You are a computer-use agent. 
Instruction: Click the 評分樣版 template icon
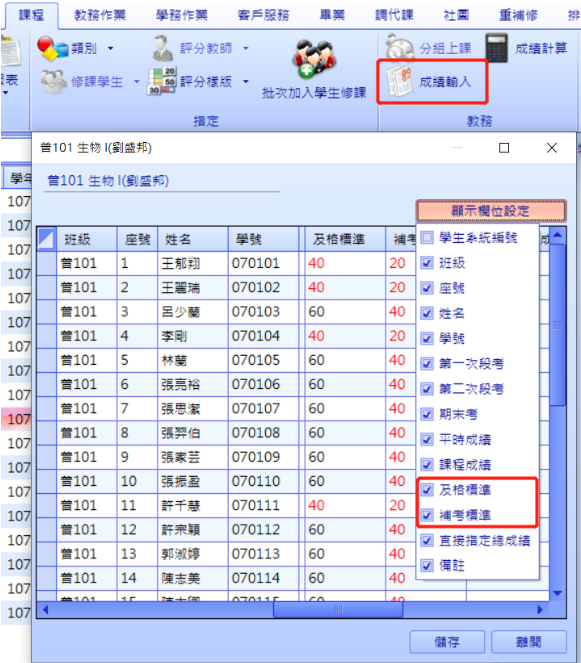(x=162, y=81)
